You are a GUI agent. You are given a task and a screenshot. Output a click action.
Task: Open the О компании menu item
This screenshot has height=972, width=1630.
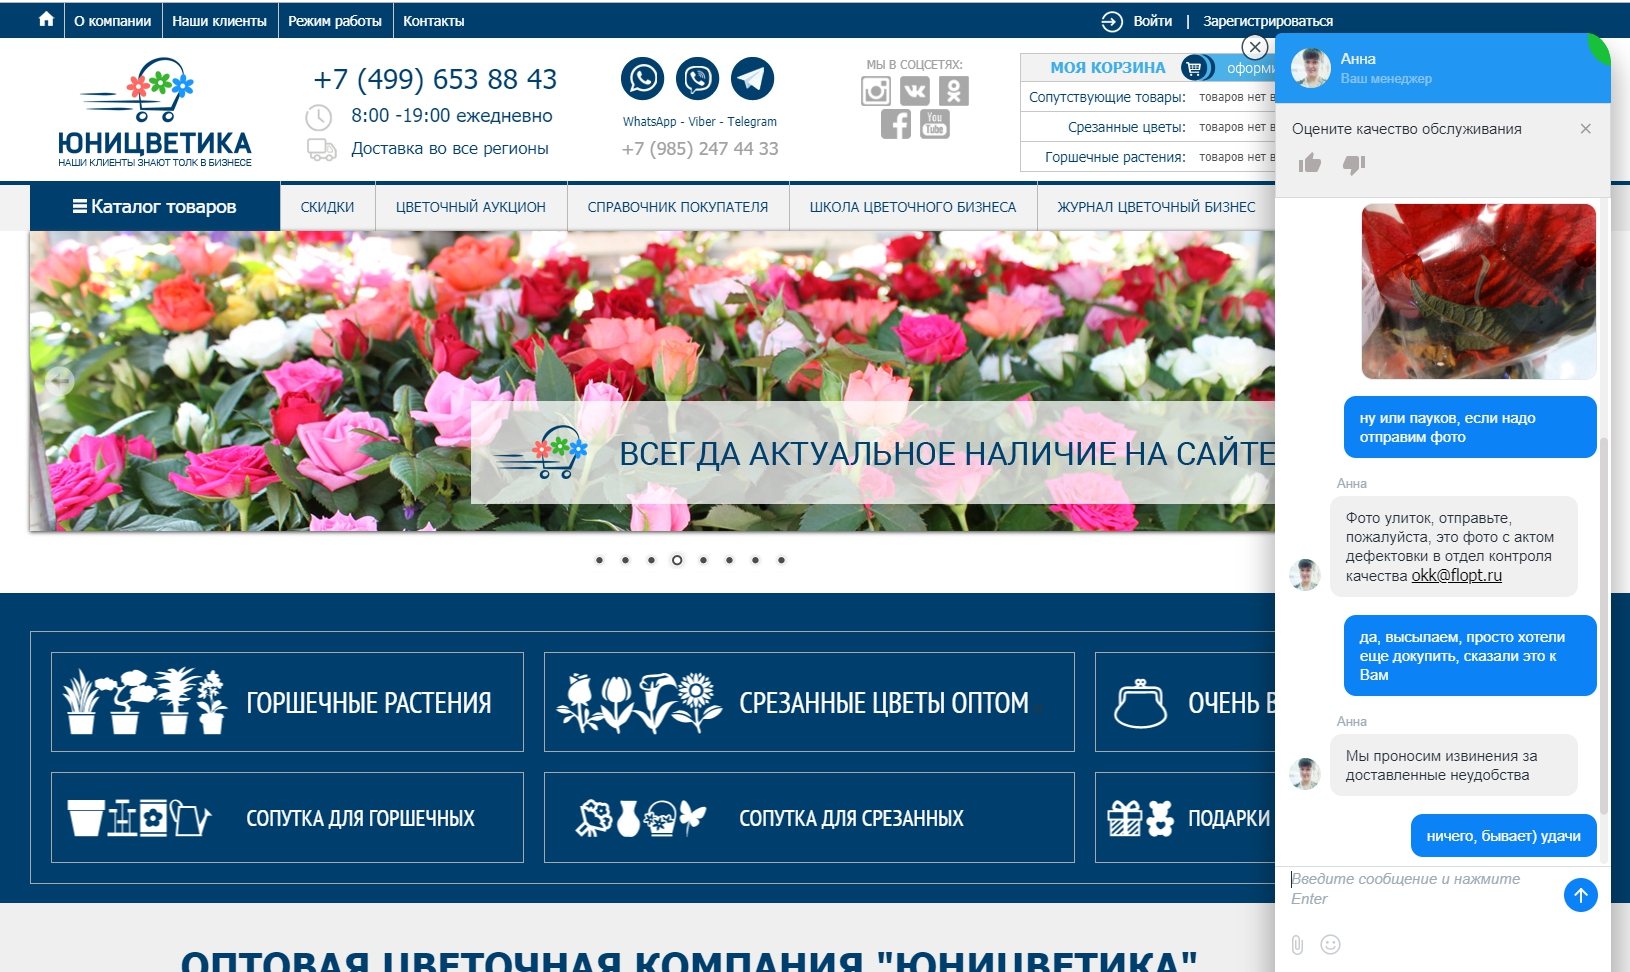[112, 21]
